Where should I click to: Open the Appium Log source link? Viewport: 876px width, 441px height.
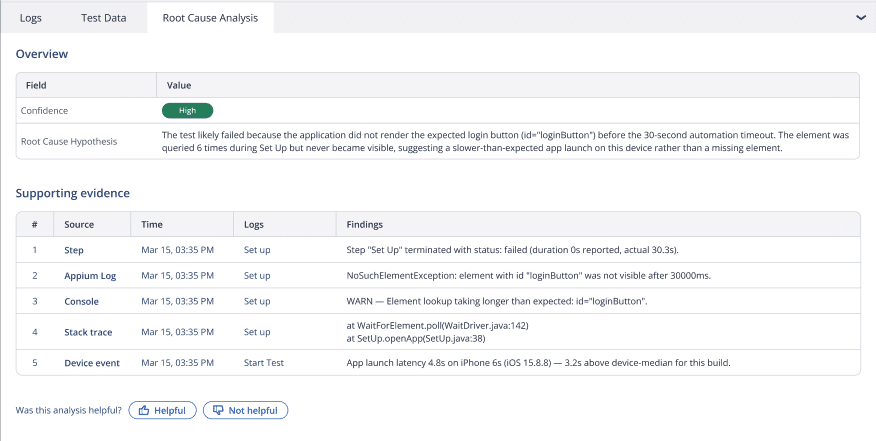(x=90, y=276)
